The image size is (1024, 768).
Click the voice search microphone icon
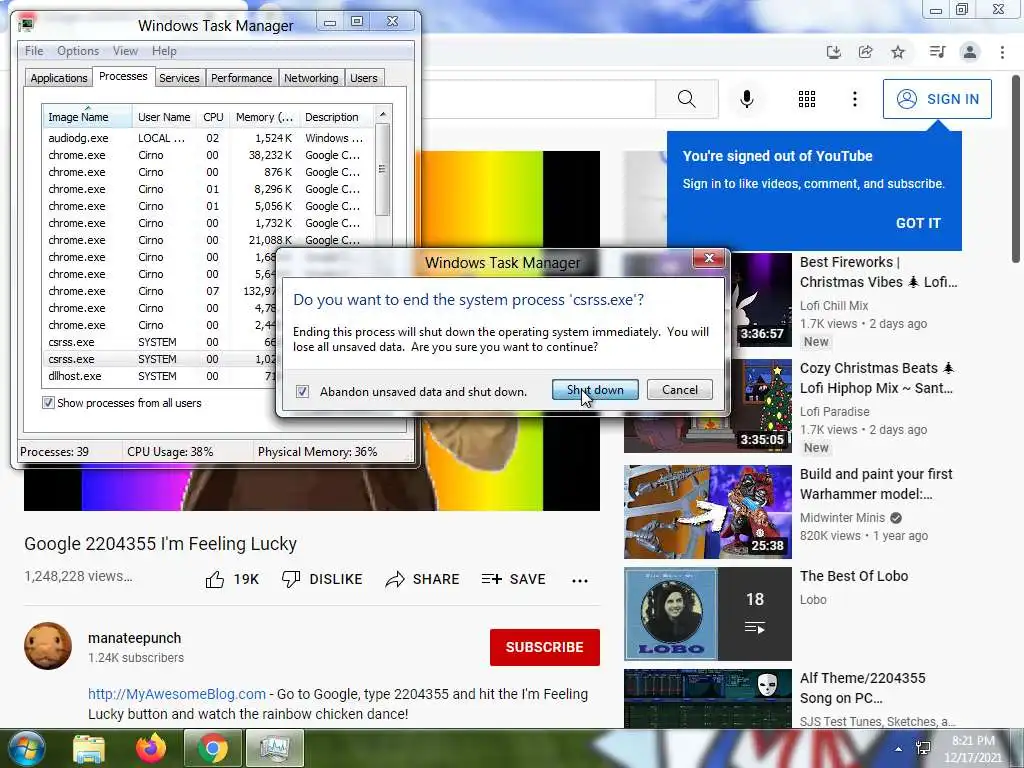(747, 99)
